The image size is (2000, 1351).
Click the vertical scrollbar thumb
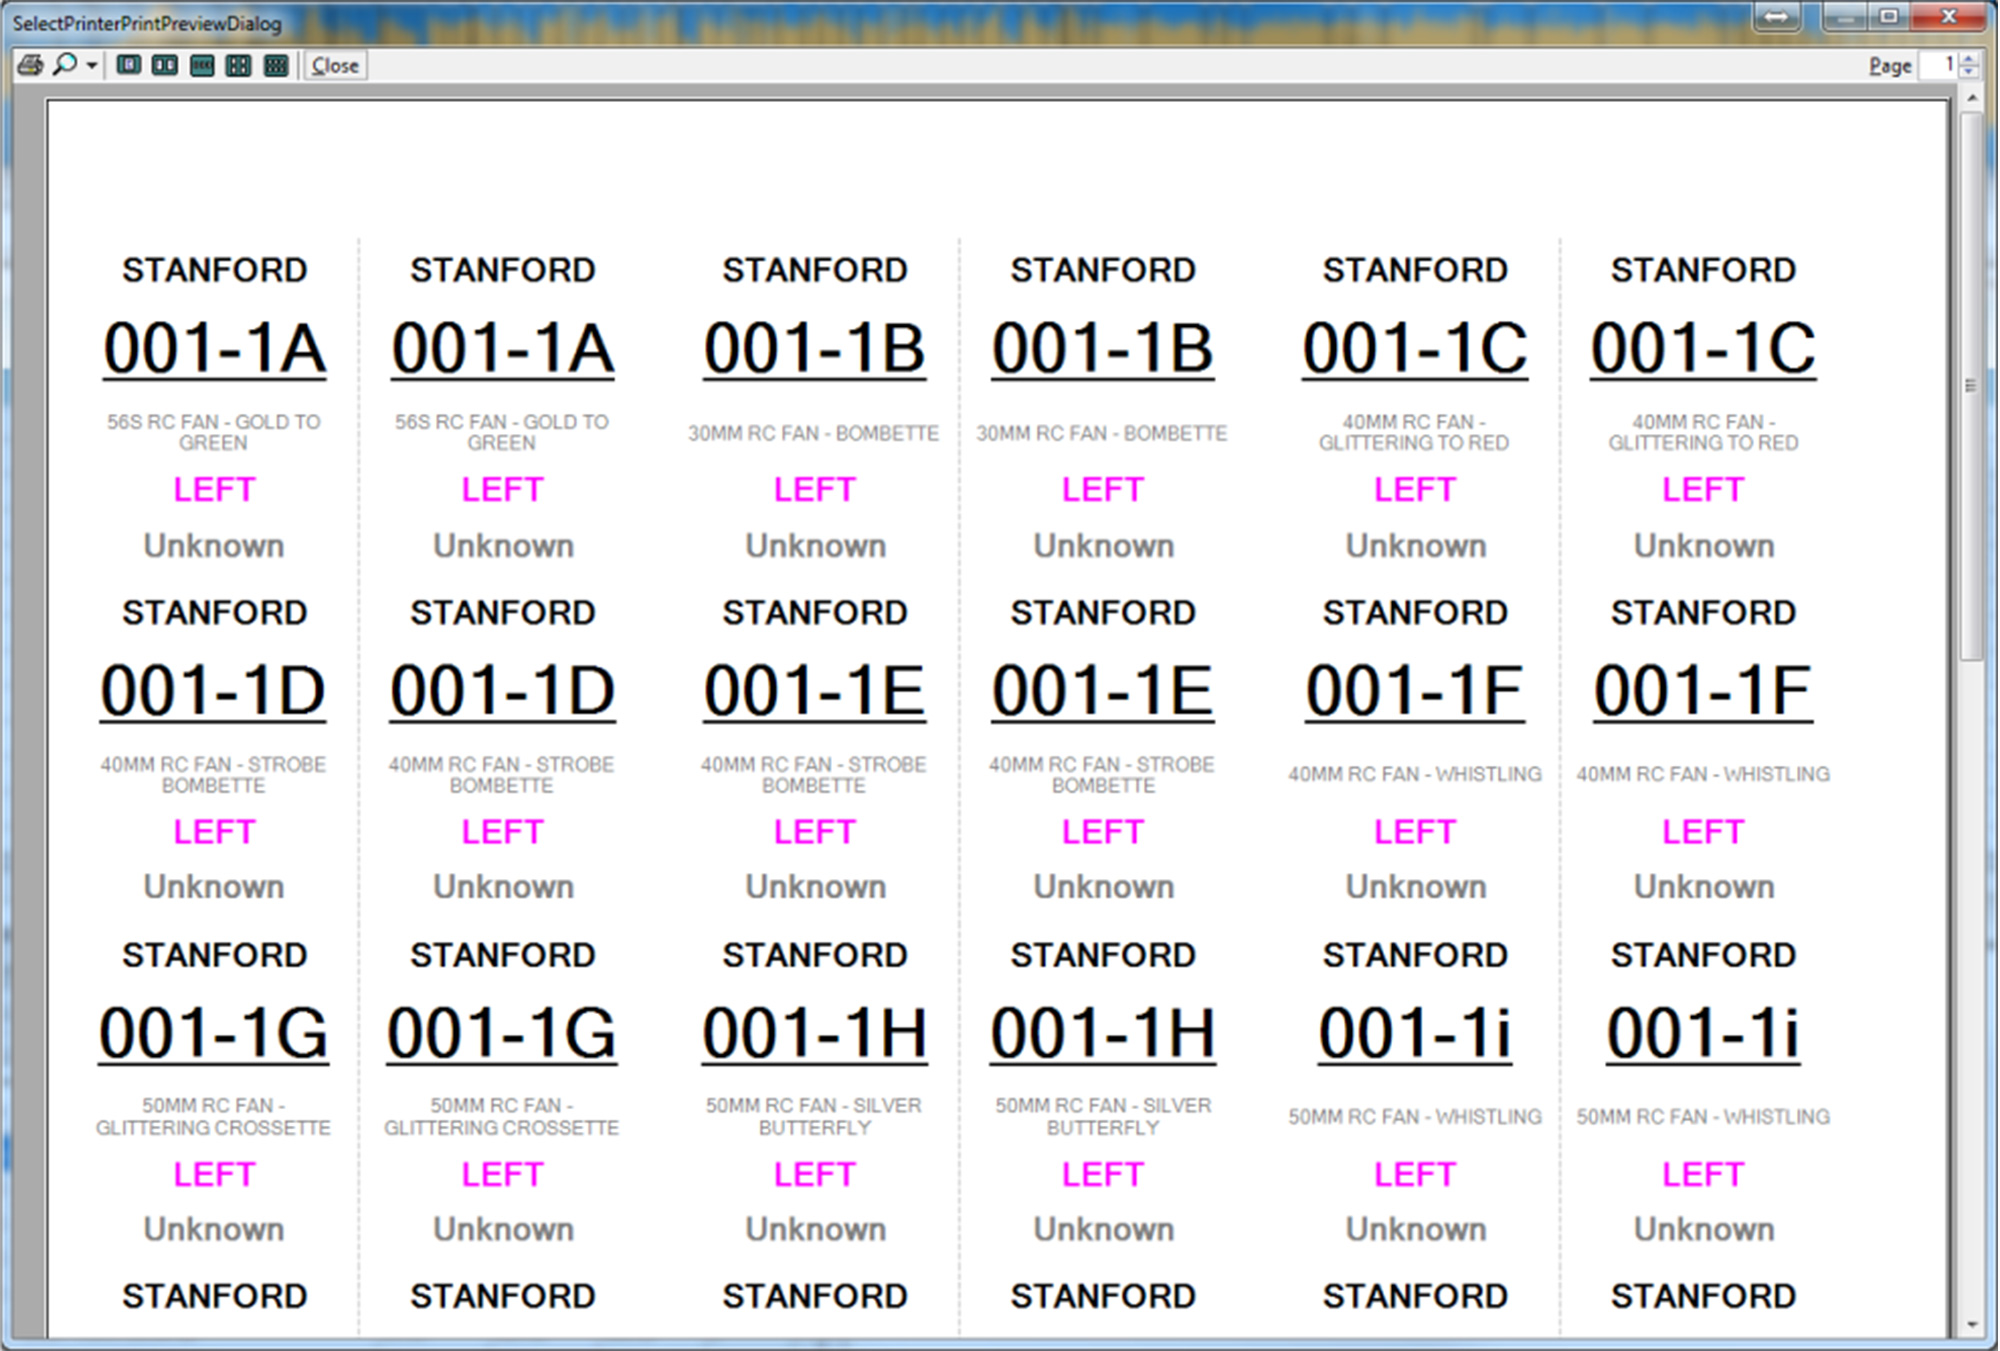[1971, 385]
